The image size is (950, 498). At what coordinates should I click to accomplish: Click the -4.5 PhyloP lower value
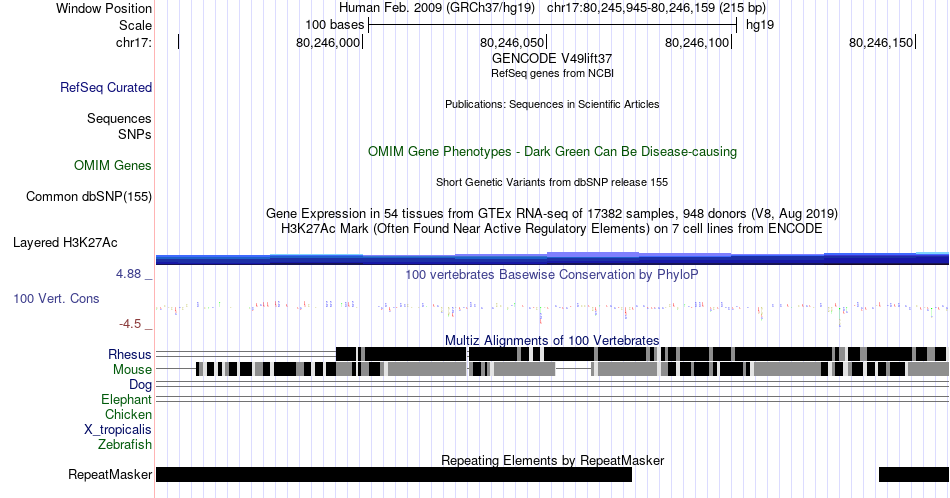tap(130, 324)
